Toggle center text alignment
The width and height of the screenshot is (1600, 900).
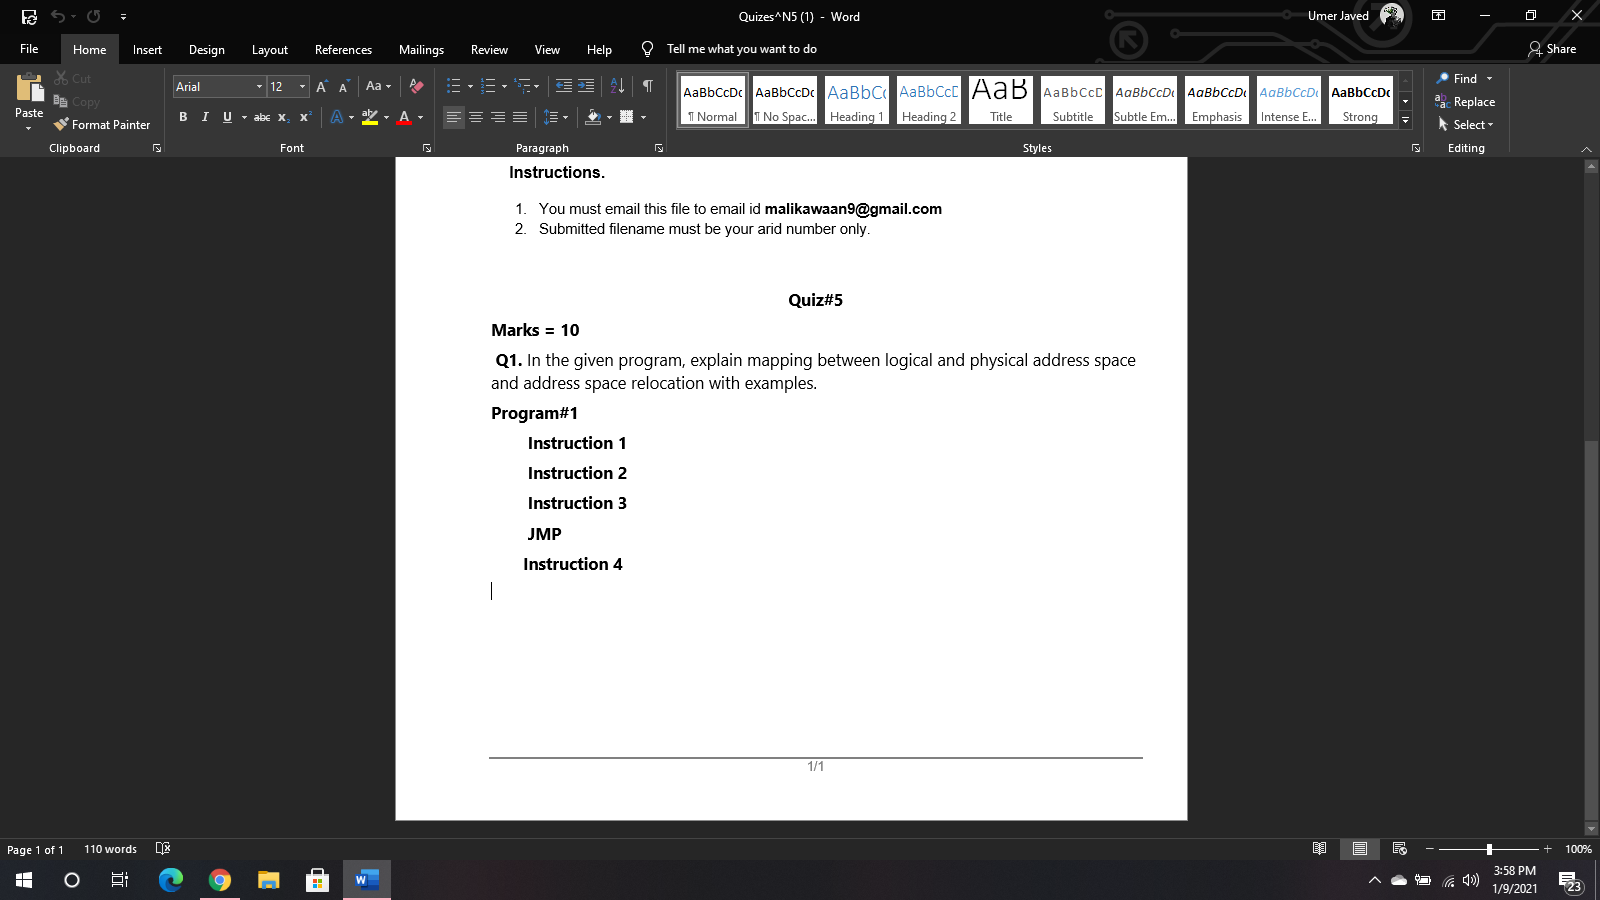476,117
